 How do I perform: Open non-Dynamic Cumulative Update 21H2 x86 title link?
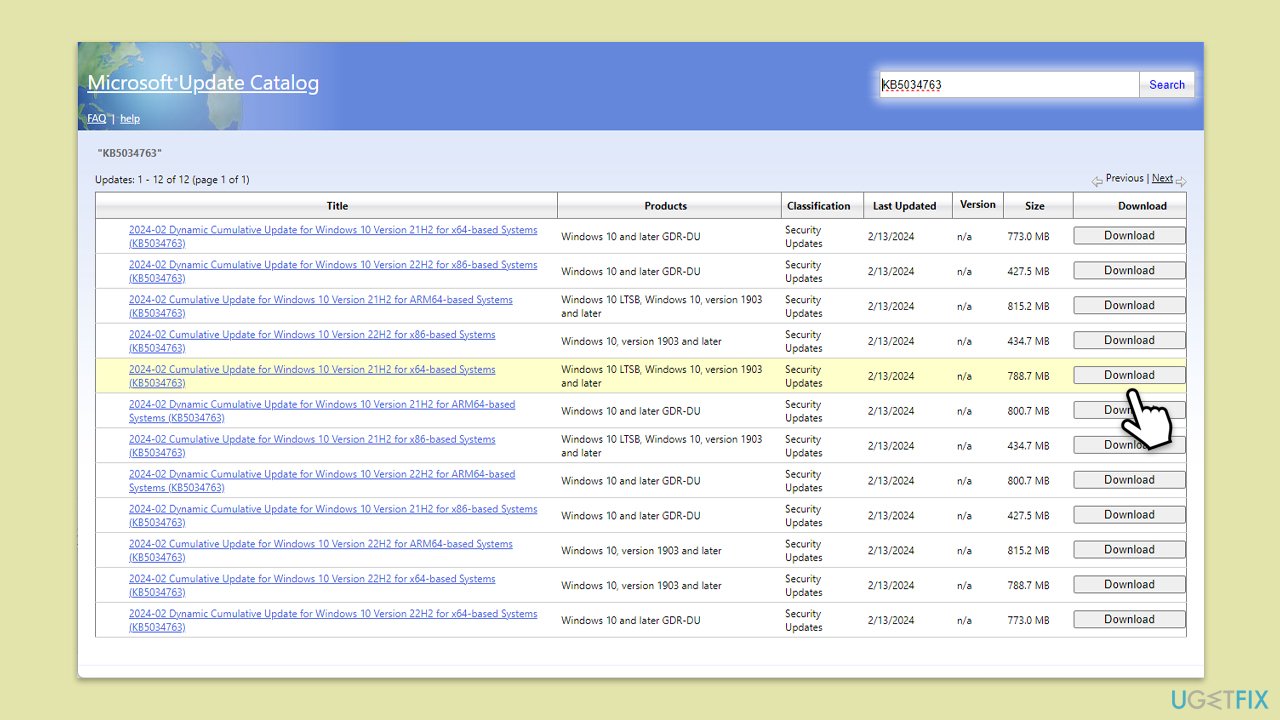[x=312, y=446]
